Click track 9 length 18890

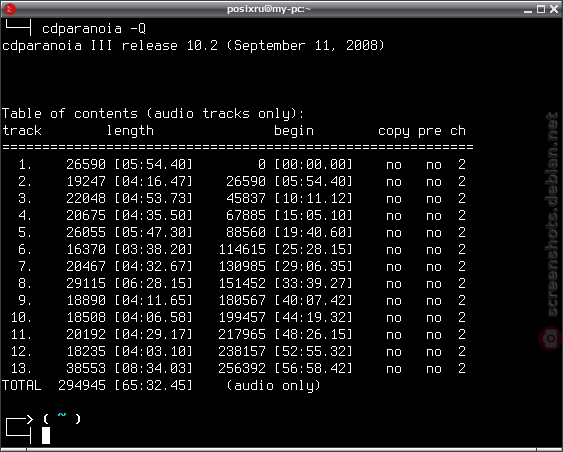point(86,300)
